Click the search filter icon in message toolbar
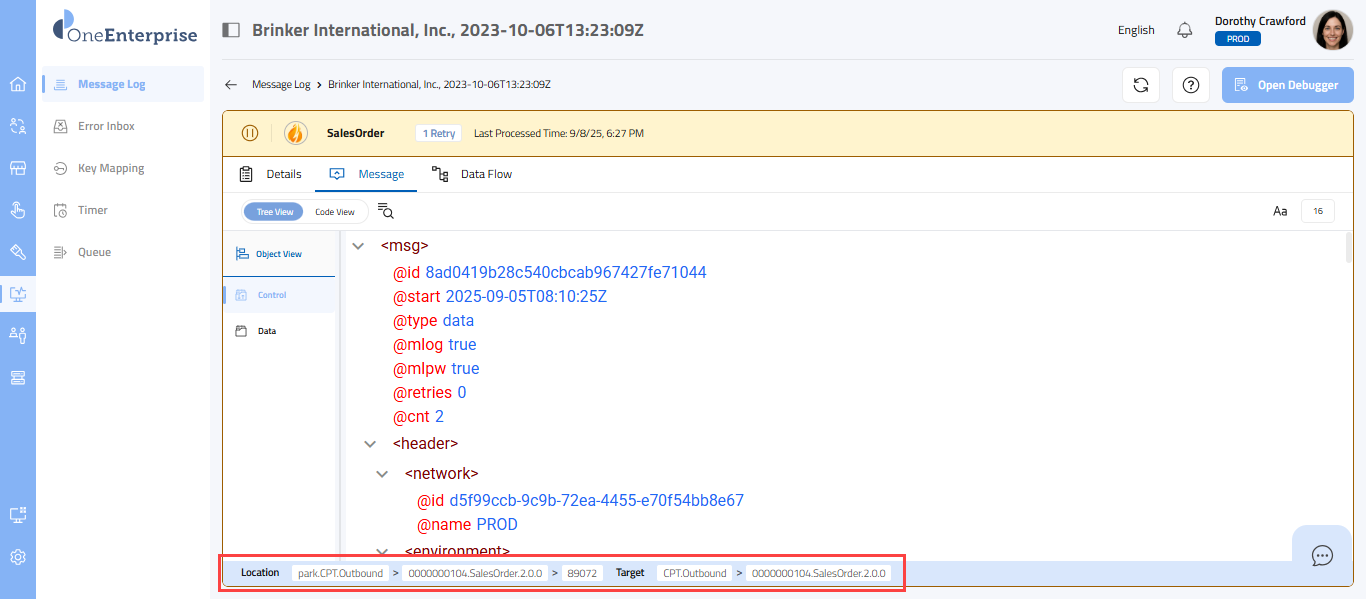 (386, 211)
